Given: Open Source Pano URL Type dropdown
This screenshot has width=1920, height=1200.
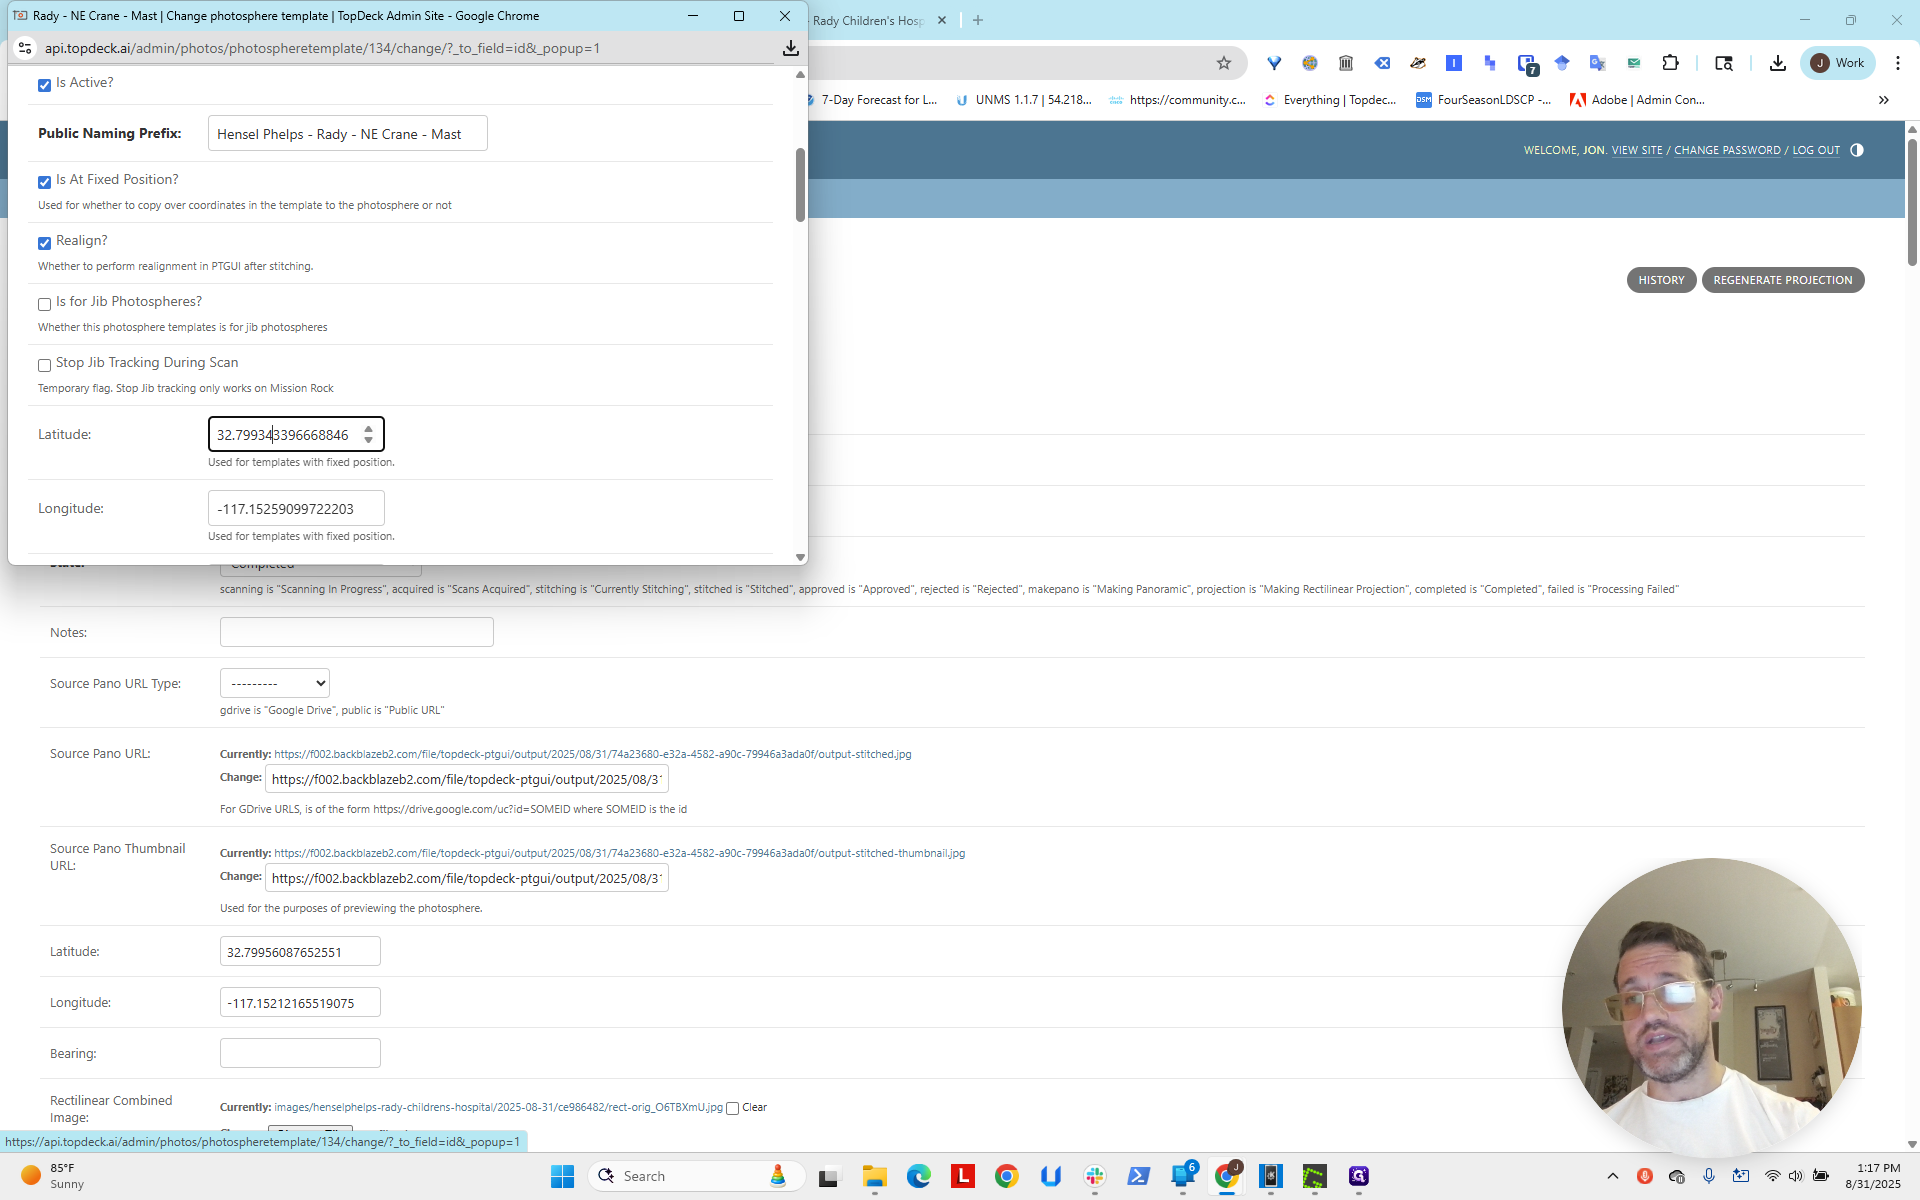Looking at the screenshot, I should [275, 683].
